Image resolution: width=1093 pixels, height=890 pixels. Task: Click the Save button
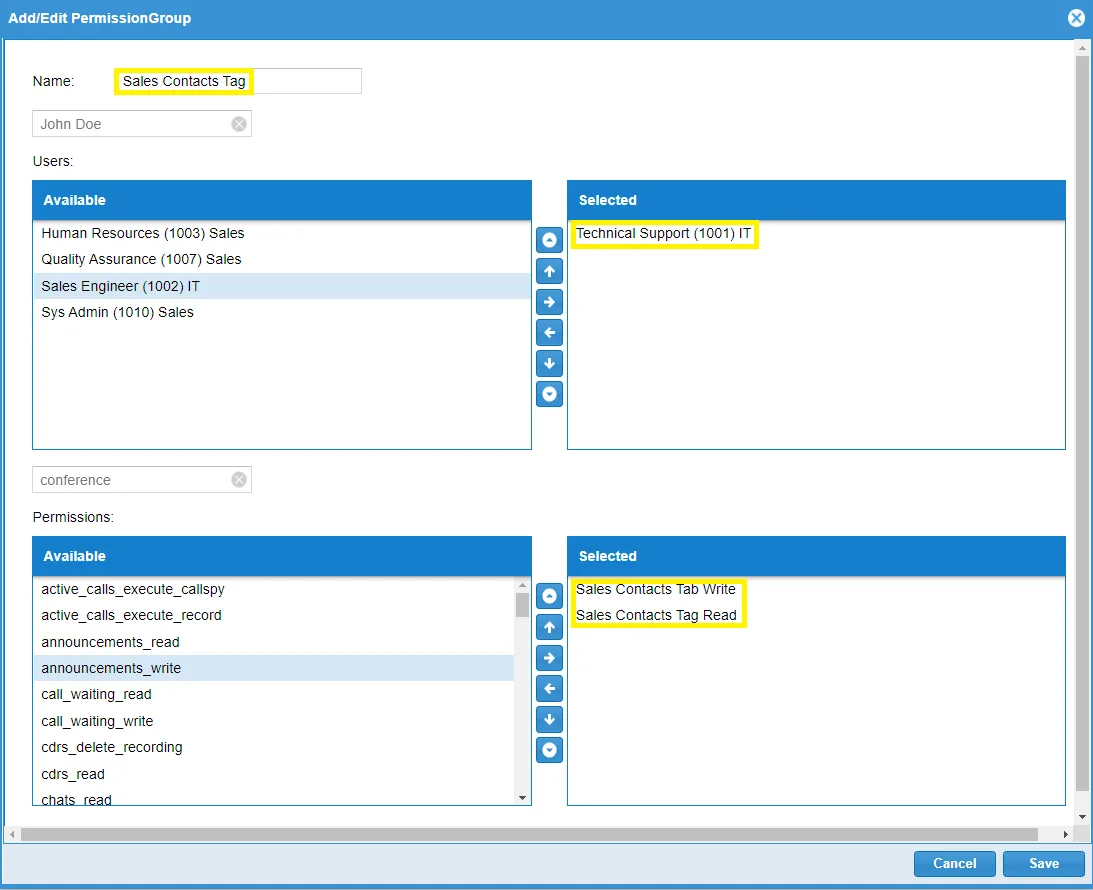coord(1044,864)
